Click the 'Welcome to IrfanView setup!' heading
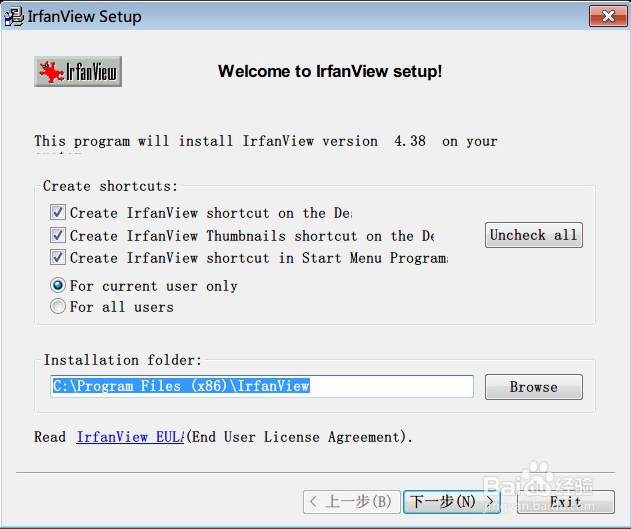Viewport: 631px width, 529px height. 330,71
